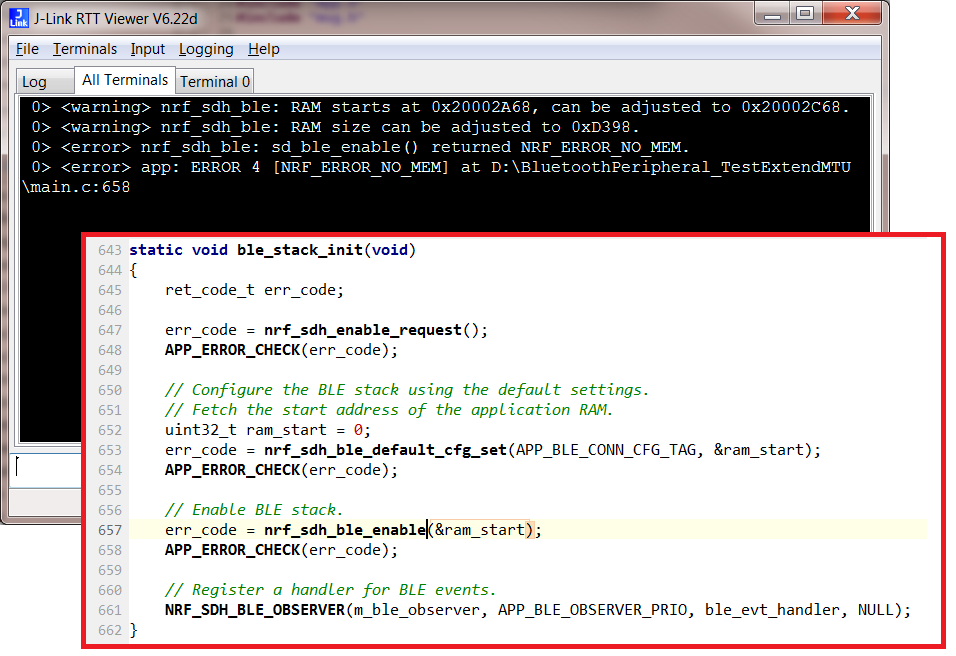Click nrf_sdh_ble_enable call in code

[x=344, y=530]
